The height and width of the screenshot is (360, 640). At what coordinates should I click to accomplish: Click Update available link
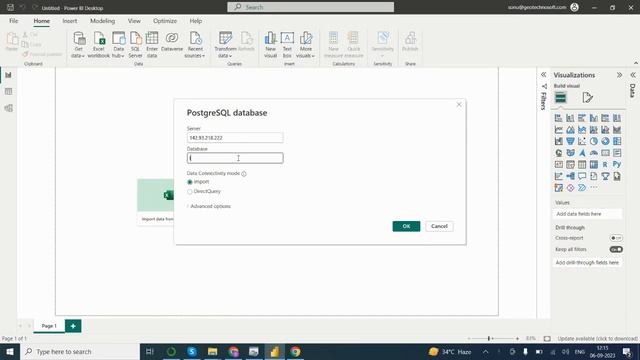(598, 339)
